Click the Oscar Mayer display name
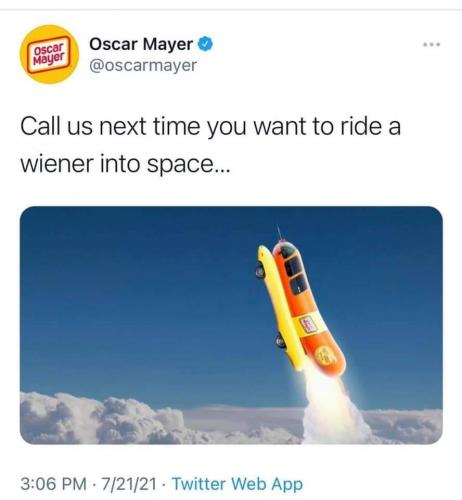The height and width of the screenshot is (500, 462). point(141,44)
